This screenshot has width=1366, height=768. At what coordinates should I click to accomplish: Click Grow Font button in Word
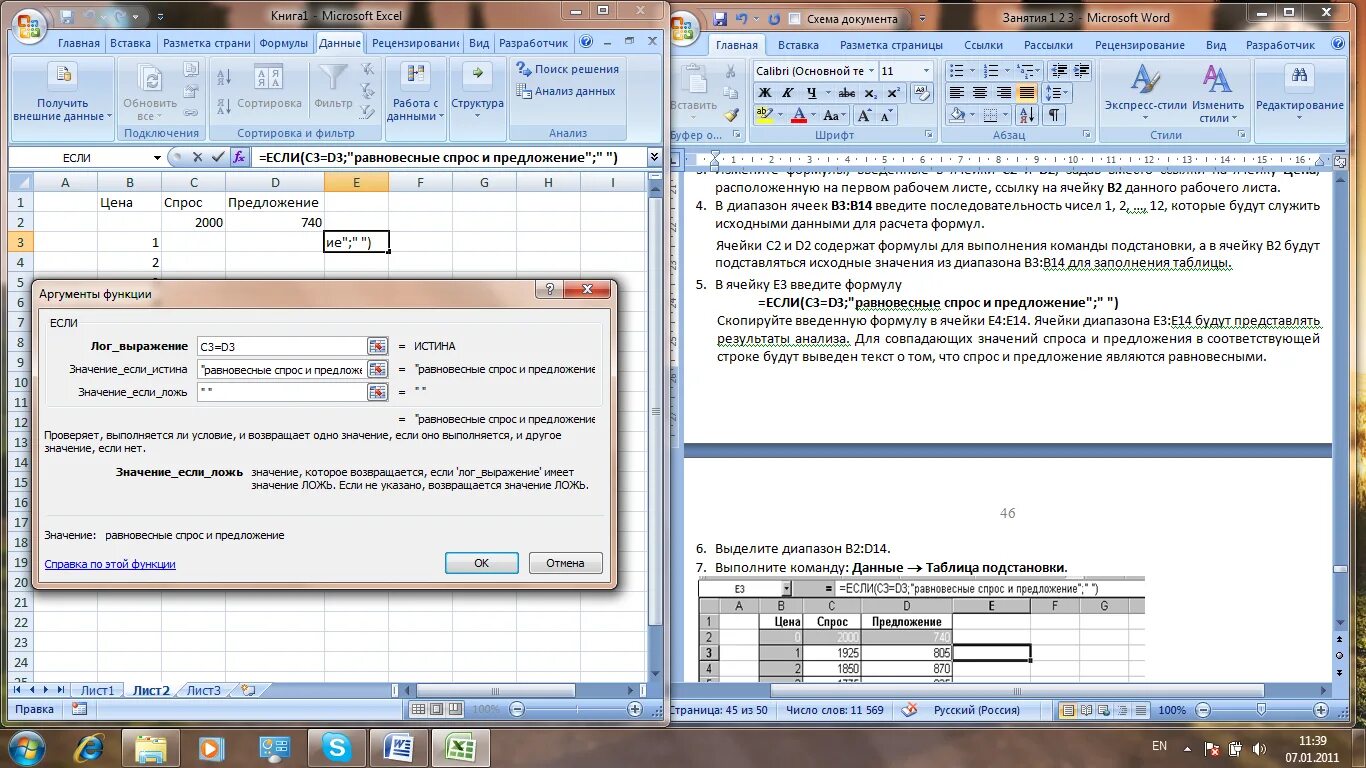pos(864,116)
